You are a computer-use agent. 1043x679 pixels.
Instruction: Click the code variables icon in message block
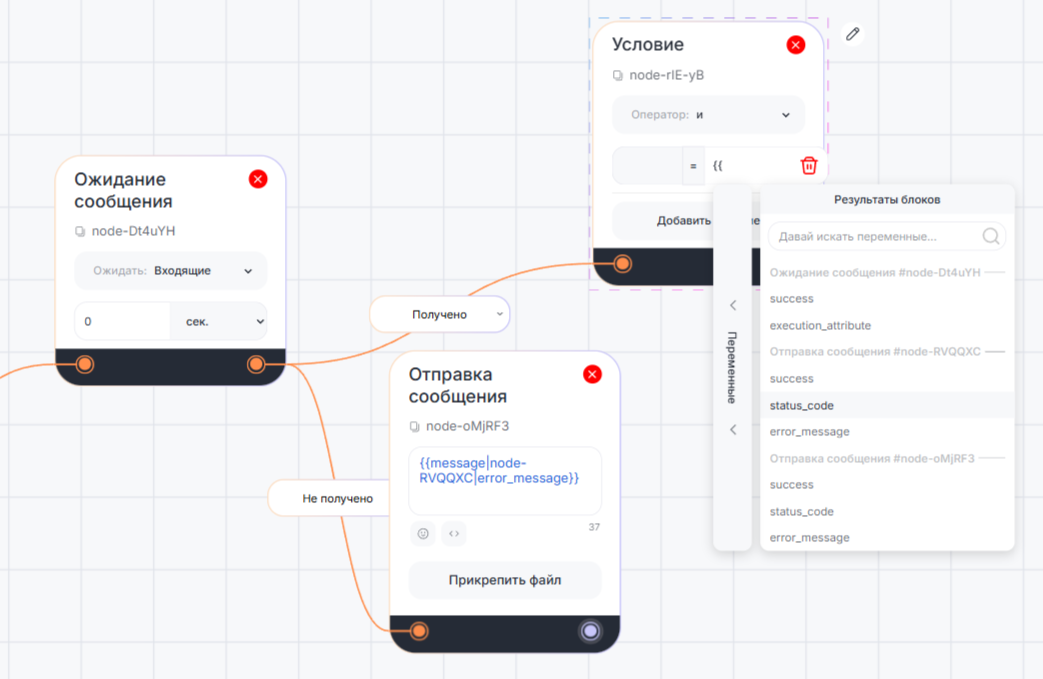[x=454, y=534]
